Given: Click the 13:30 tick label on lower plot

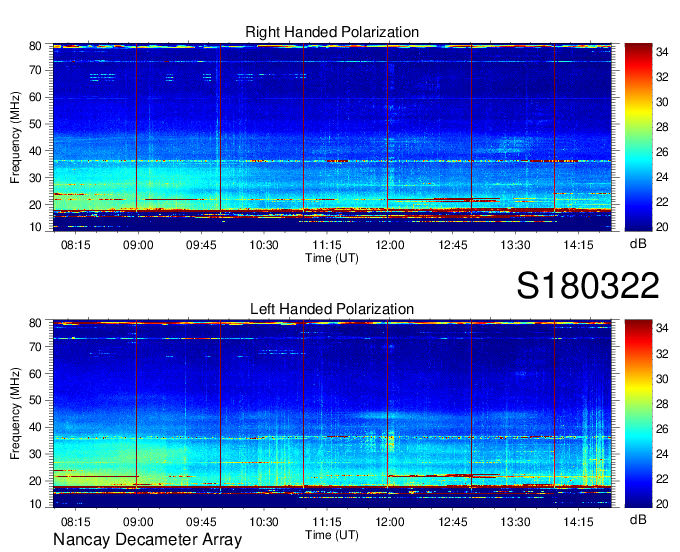Looking at the screenshot, I should click(x=515, y=522).
